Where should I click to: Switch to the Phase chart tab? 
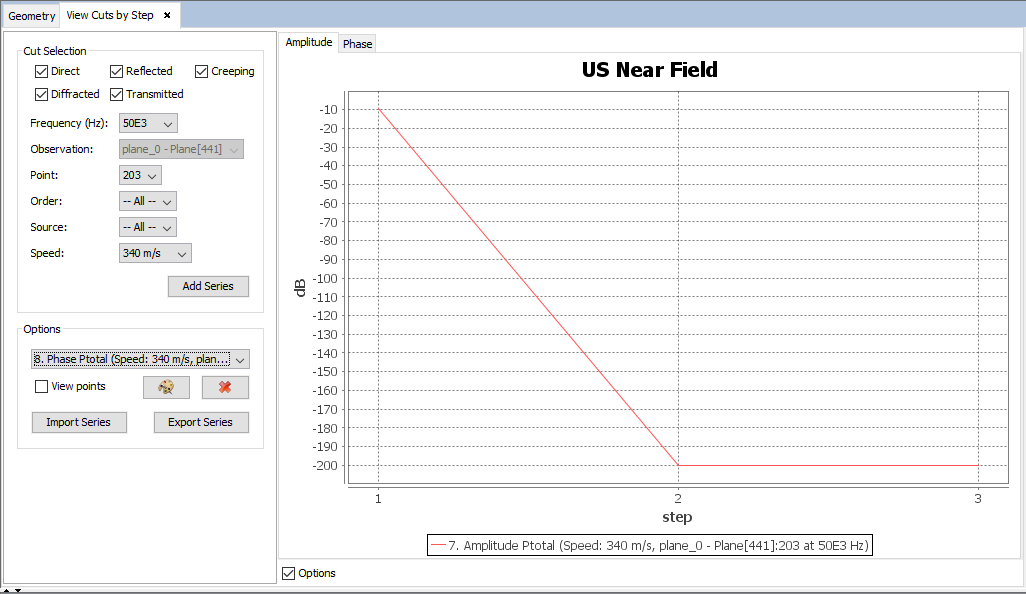click(357, 44)
